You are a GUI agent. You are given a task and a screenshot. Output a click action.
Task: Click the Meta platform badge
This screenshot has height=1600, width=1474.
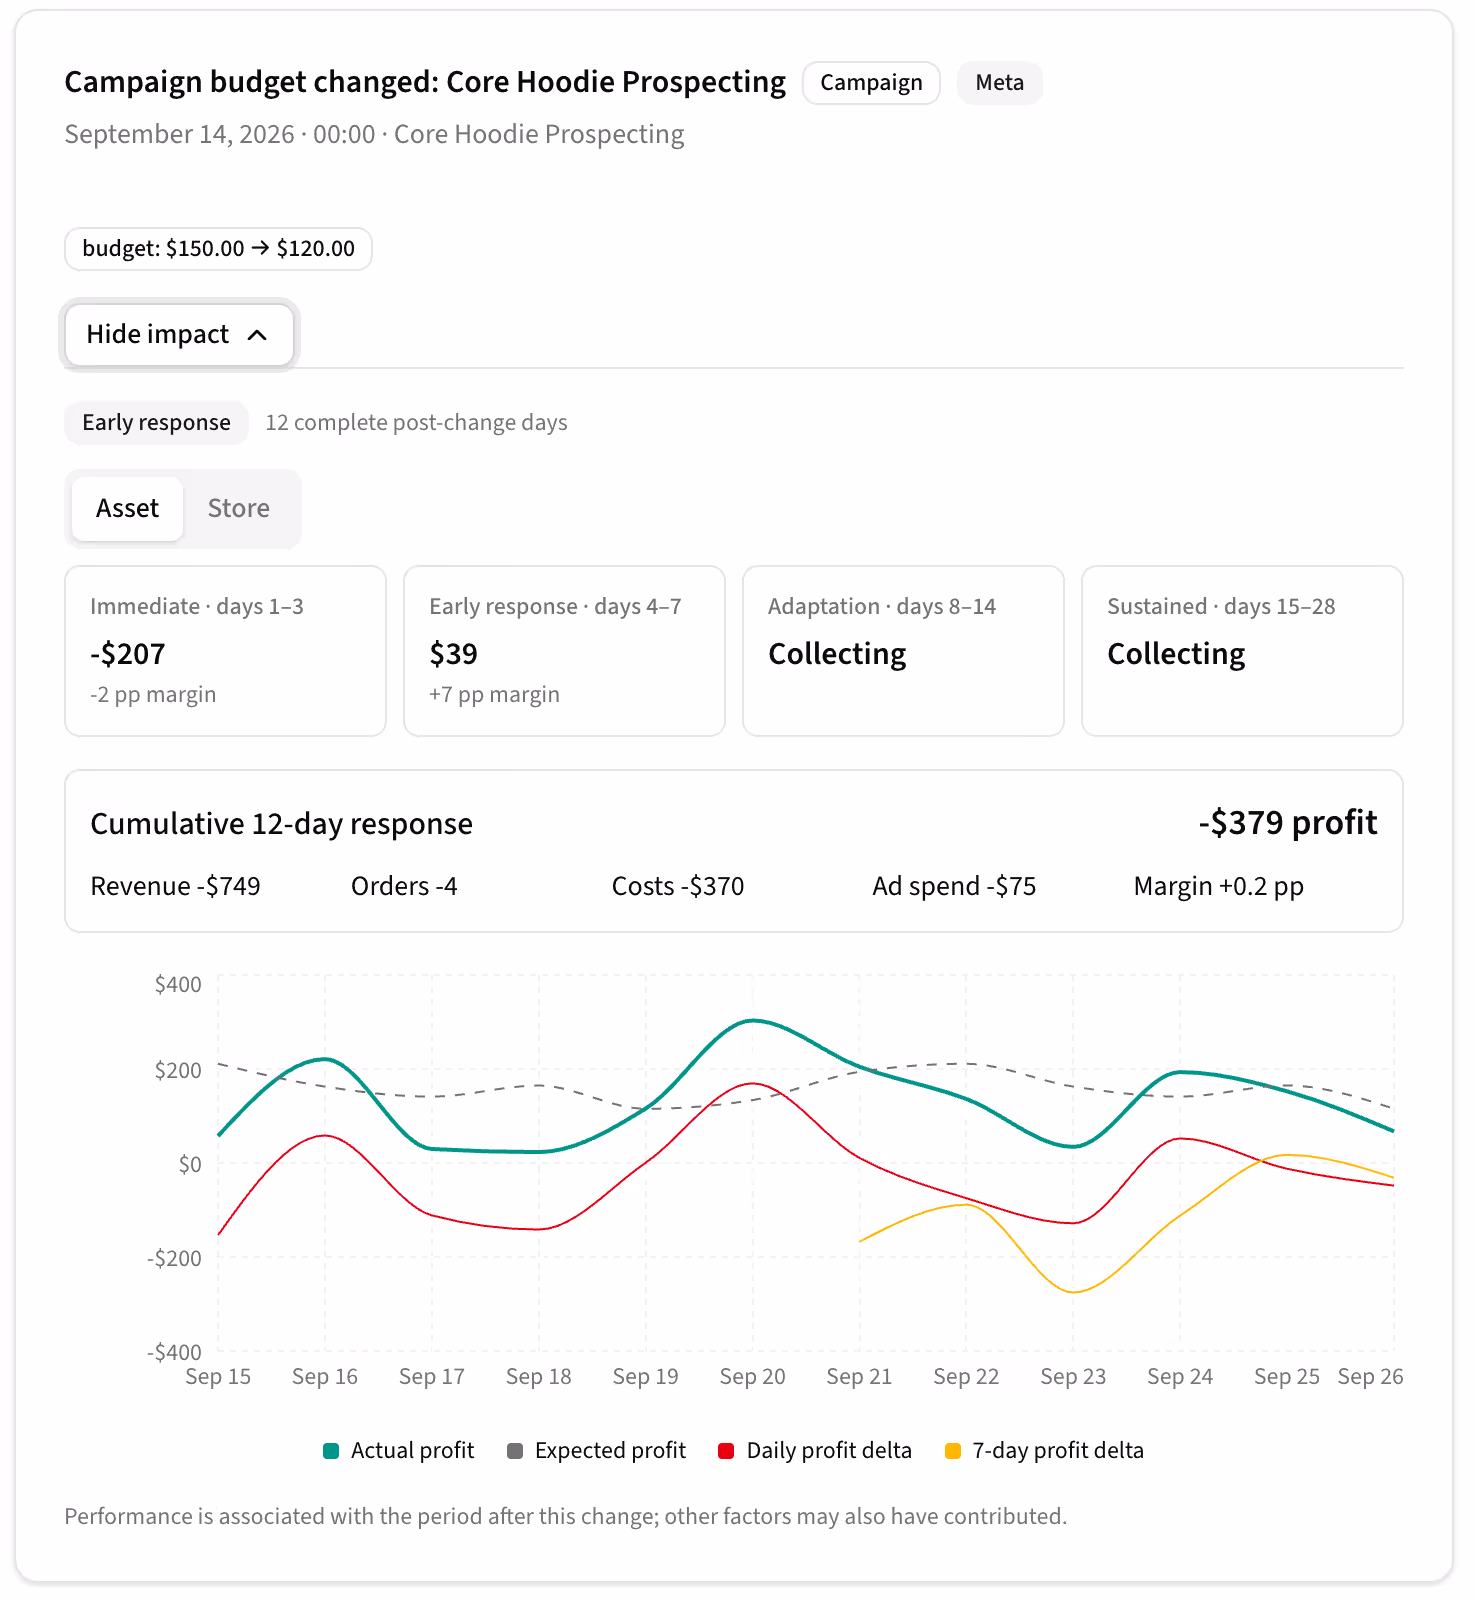click(1000, 83)
